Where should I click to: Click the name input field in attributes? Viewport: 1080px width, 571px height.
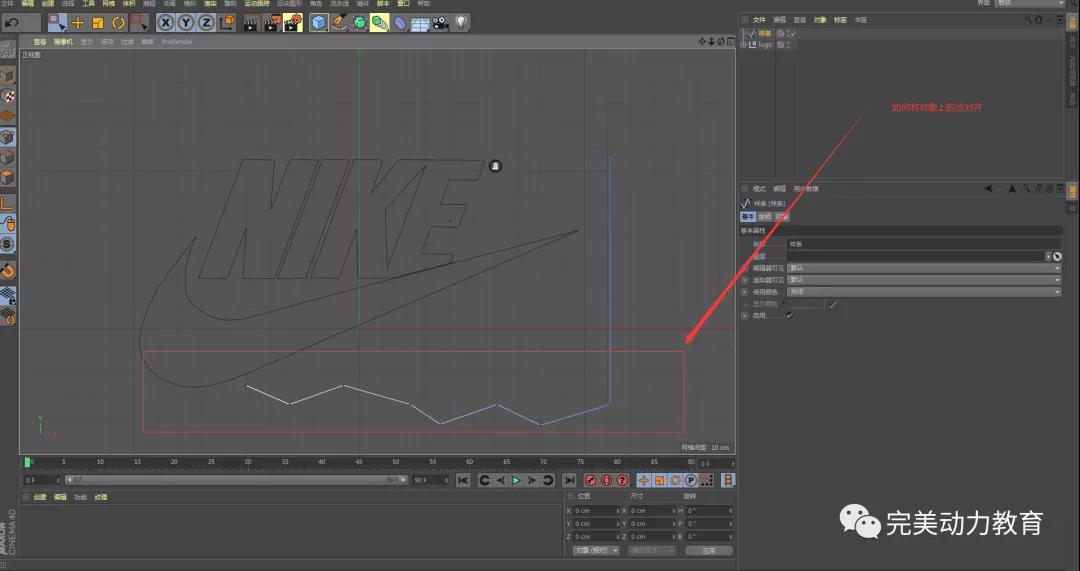[924, 244]
